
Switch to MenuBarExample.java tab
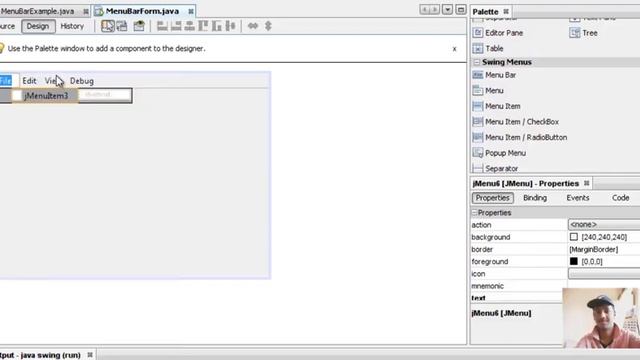pyautogui.click(x=38, y=11)
